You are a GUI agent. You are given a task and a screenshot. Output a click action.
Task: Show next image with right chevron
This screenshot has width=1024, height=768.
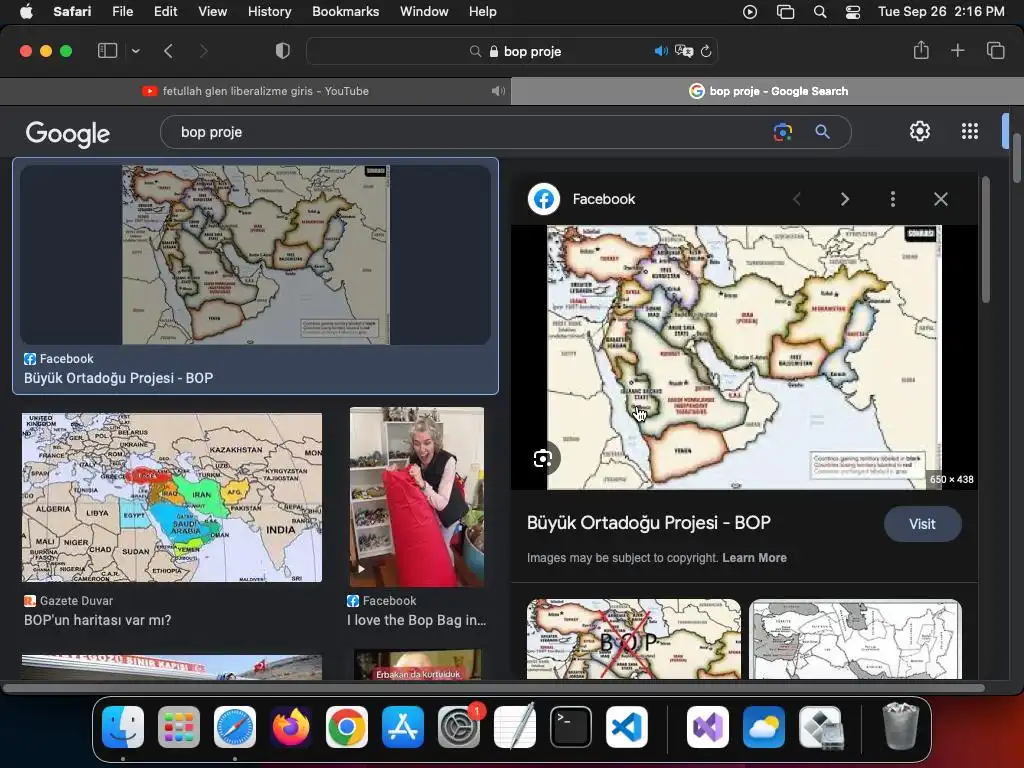[845, 199]
